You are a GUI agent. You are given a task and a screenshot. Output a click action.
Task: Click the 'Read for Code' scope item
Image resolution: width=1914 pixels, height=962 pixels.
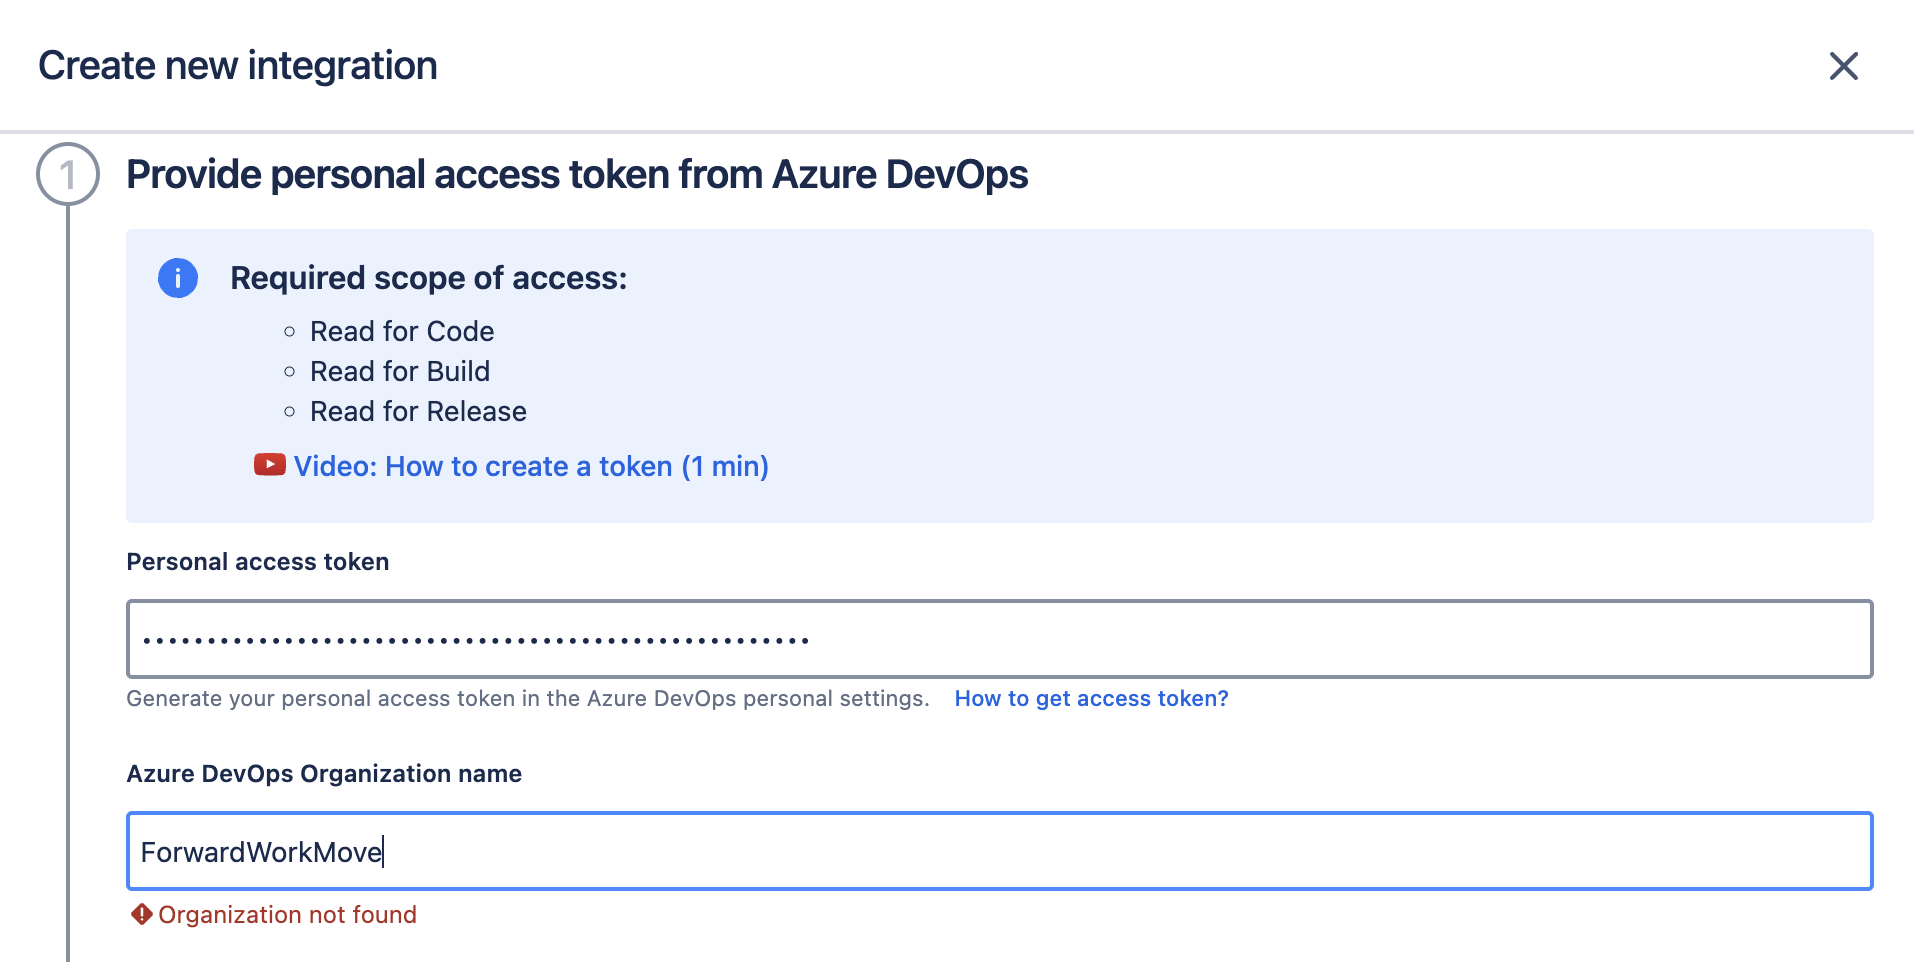[x=402, y=331]
